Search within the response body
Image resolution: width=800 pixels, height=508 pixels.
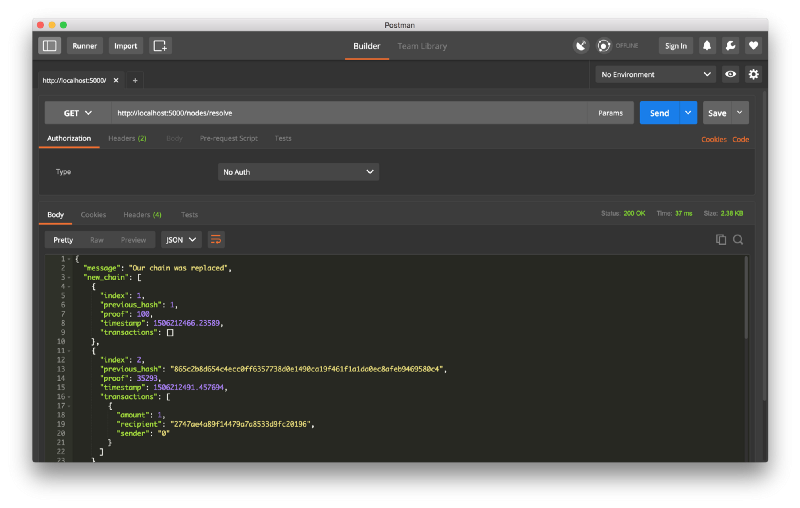pyautogui.click(x=738, y=239)
